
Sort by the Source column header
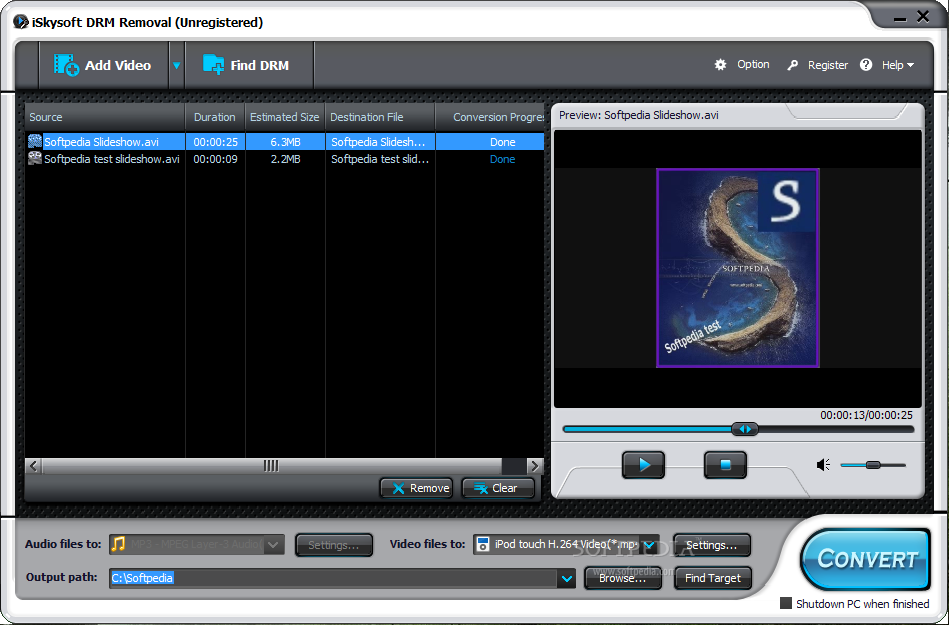click(105, 117)
